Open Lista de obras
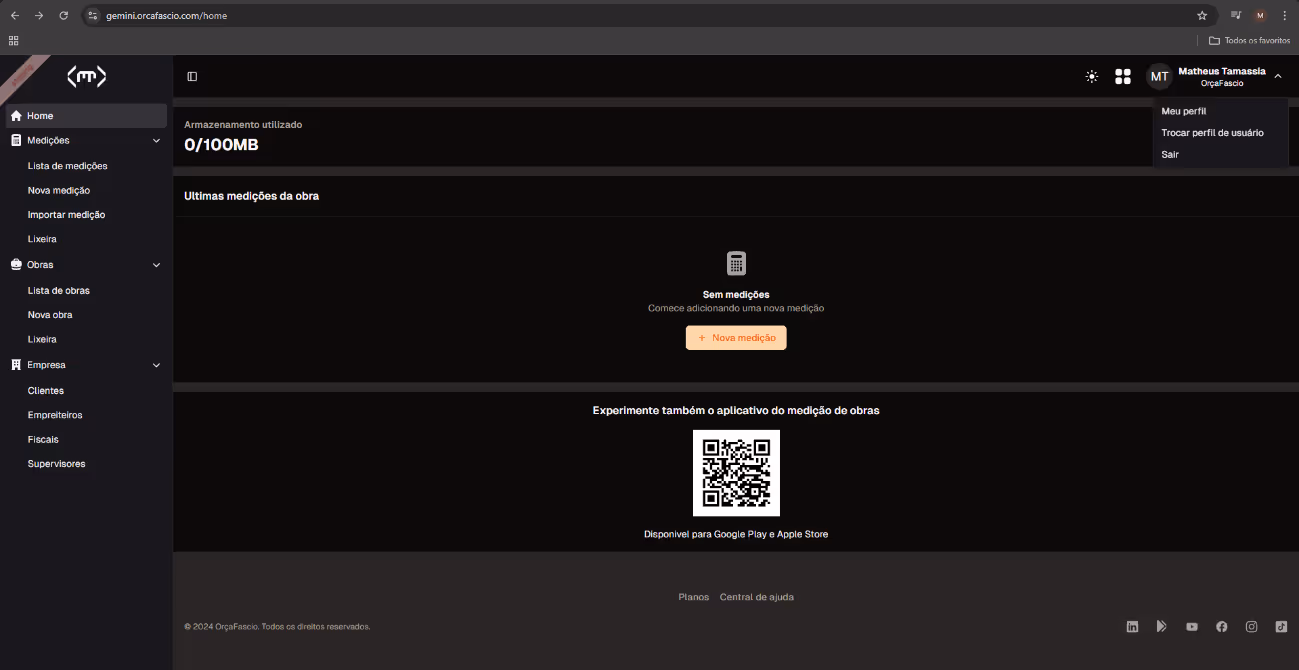The height and width of the screenshot is (670, 1299). (x=59, y=291)
